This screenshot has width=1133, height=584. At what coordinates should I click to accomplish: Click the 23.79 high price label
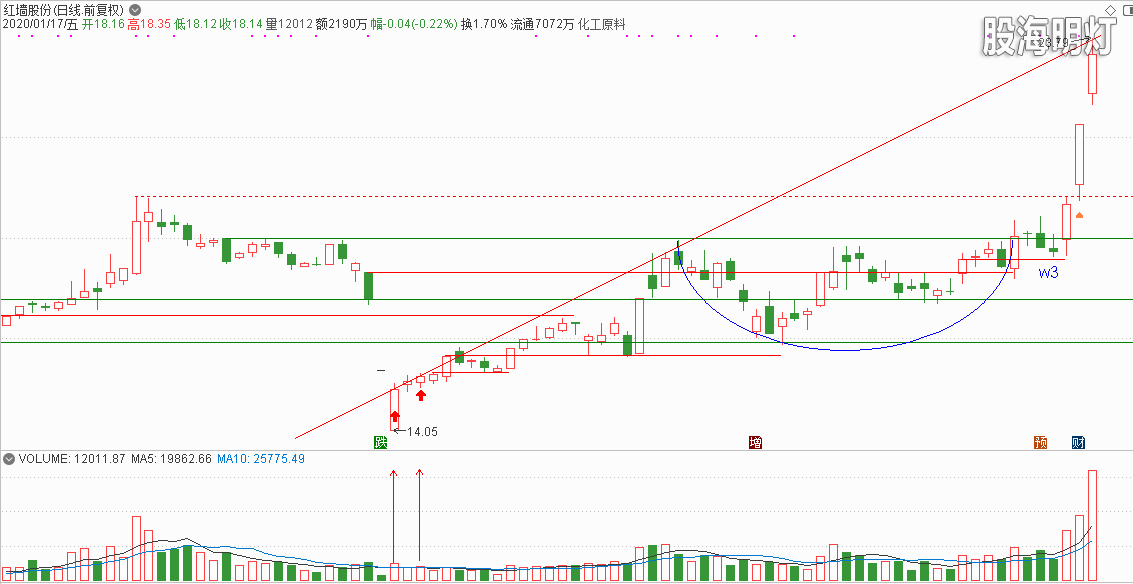(x=1053, y=43)
